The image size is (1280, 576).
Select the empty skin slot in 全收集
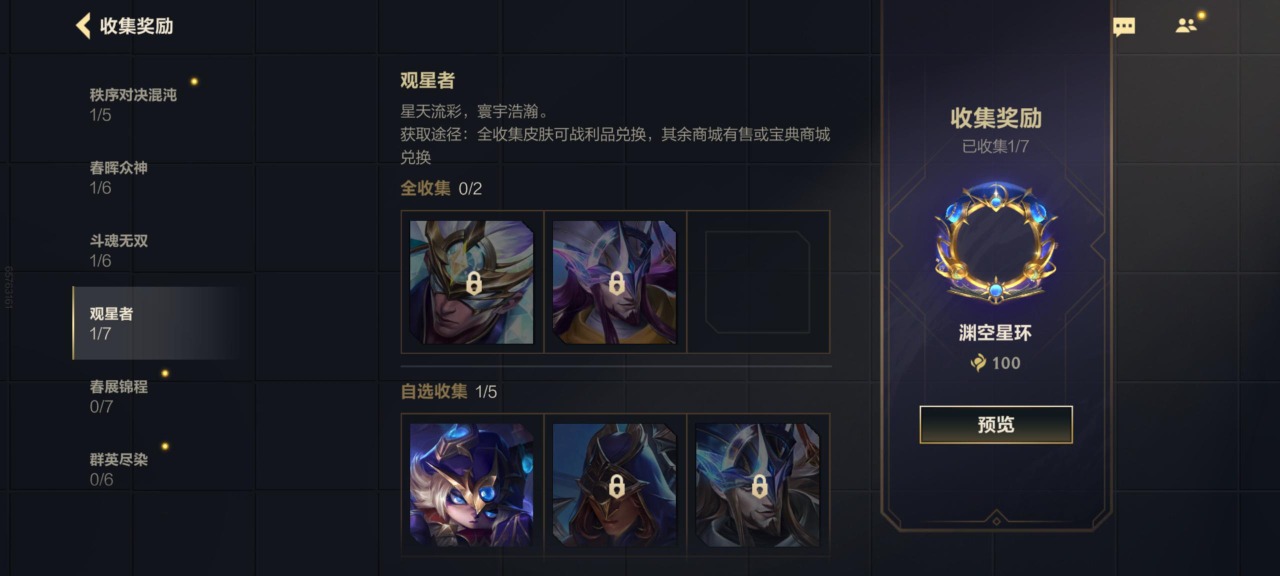[x=758, y=282]
